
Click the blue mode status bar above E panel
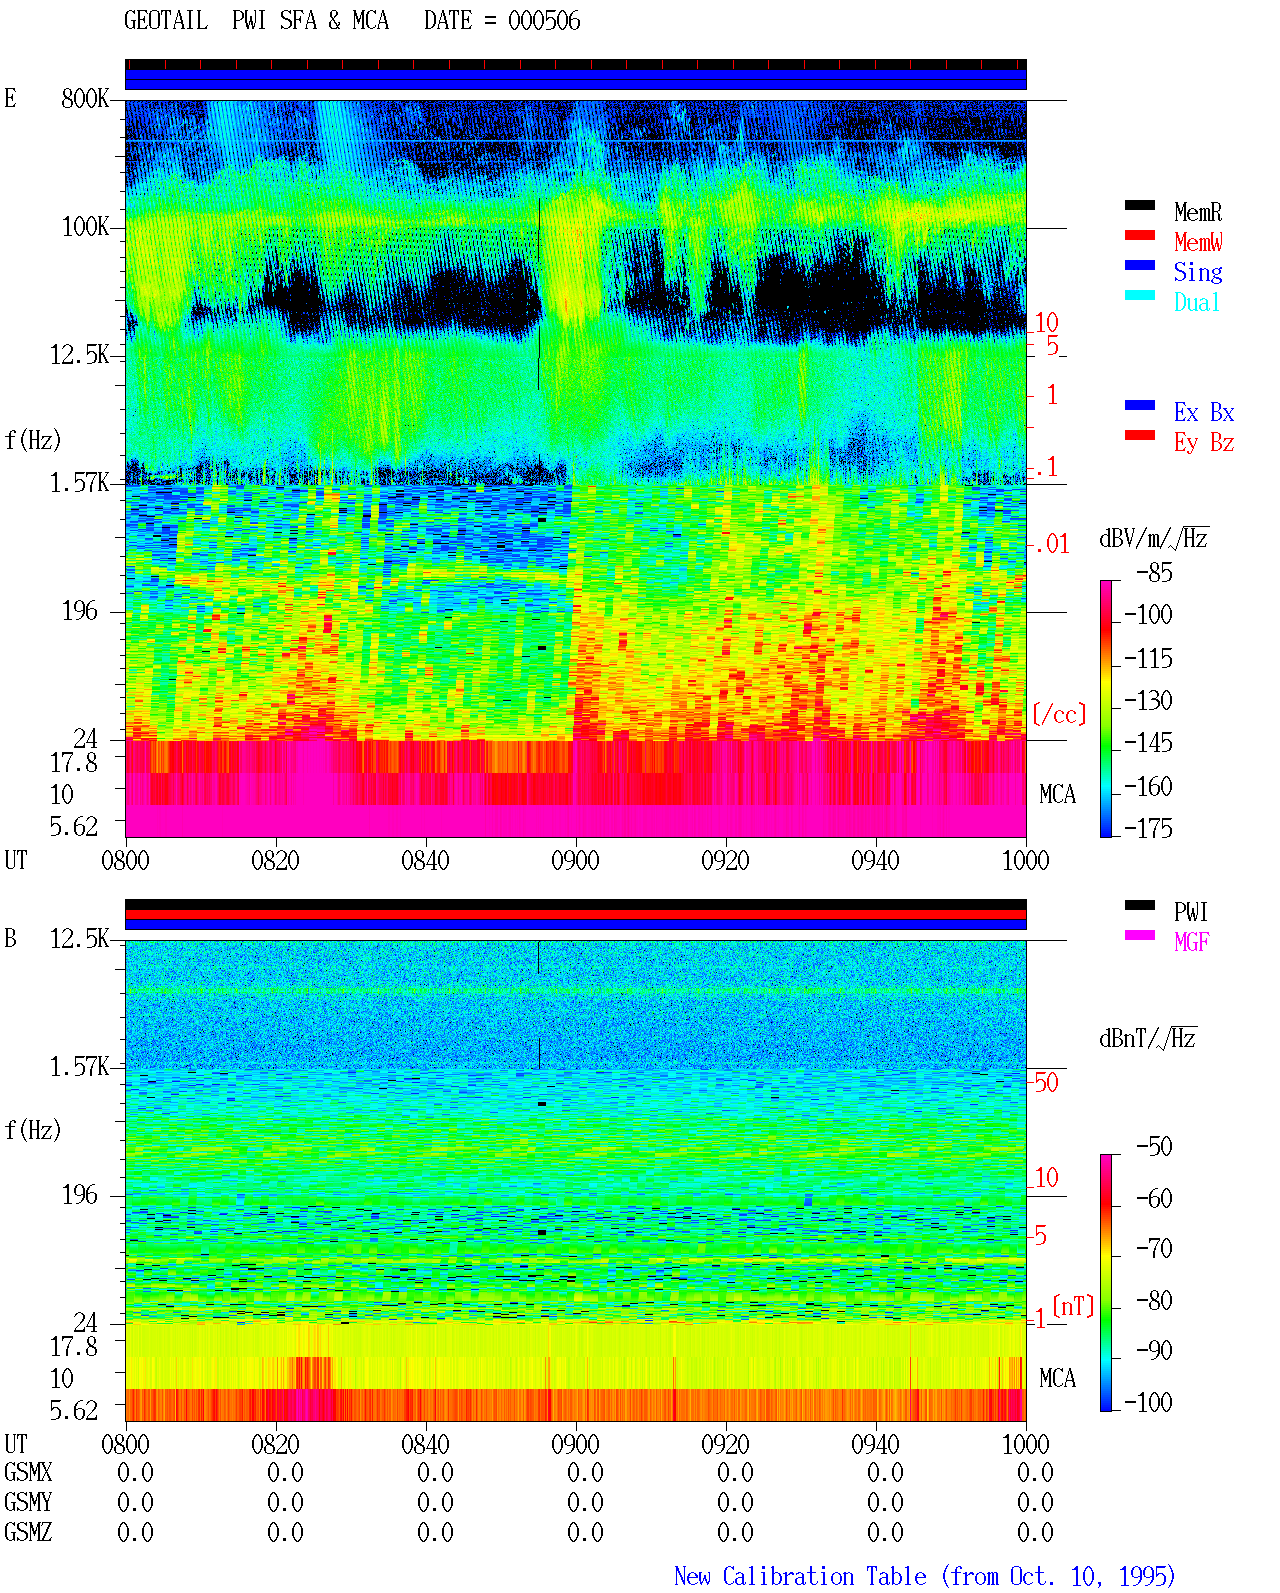(x=575, y=79)
